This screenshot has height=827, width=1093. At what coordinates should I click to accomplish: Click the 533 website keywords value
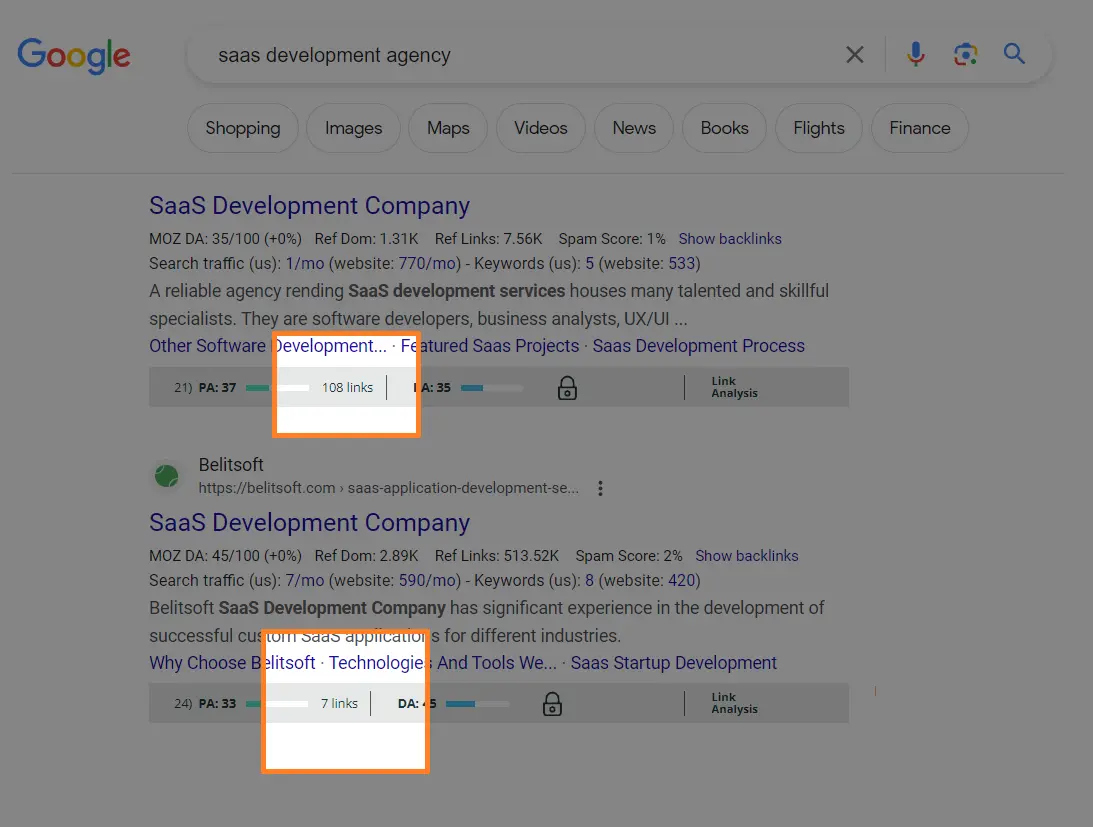click(x=682, y=264)
